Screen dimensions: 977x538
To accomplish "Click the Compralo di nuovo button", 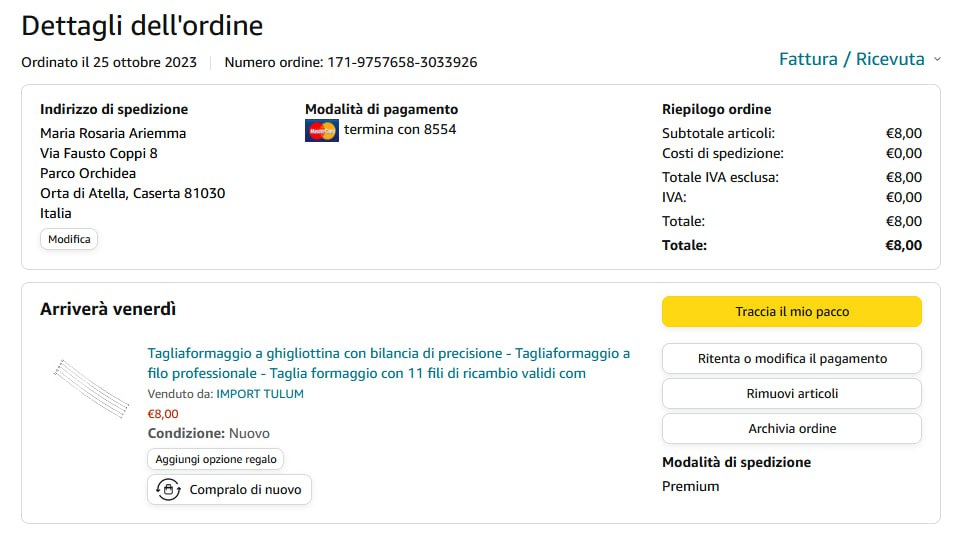I will 229,489.
